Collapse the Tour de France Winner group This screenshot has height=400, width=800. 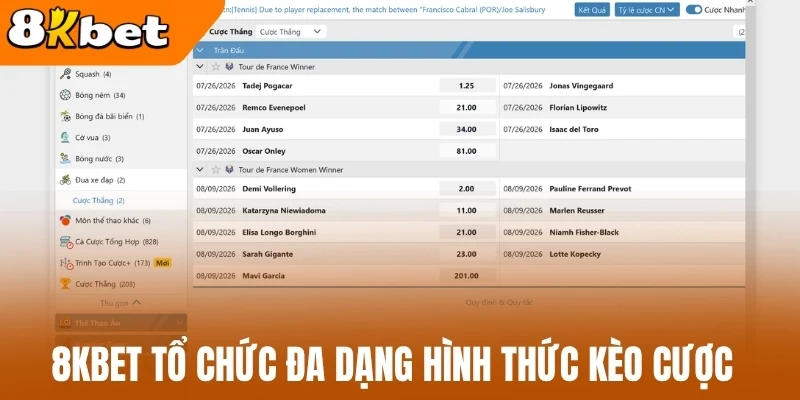[x=200, y=67]
